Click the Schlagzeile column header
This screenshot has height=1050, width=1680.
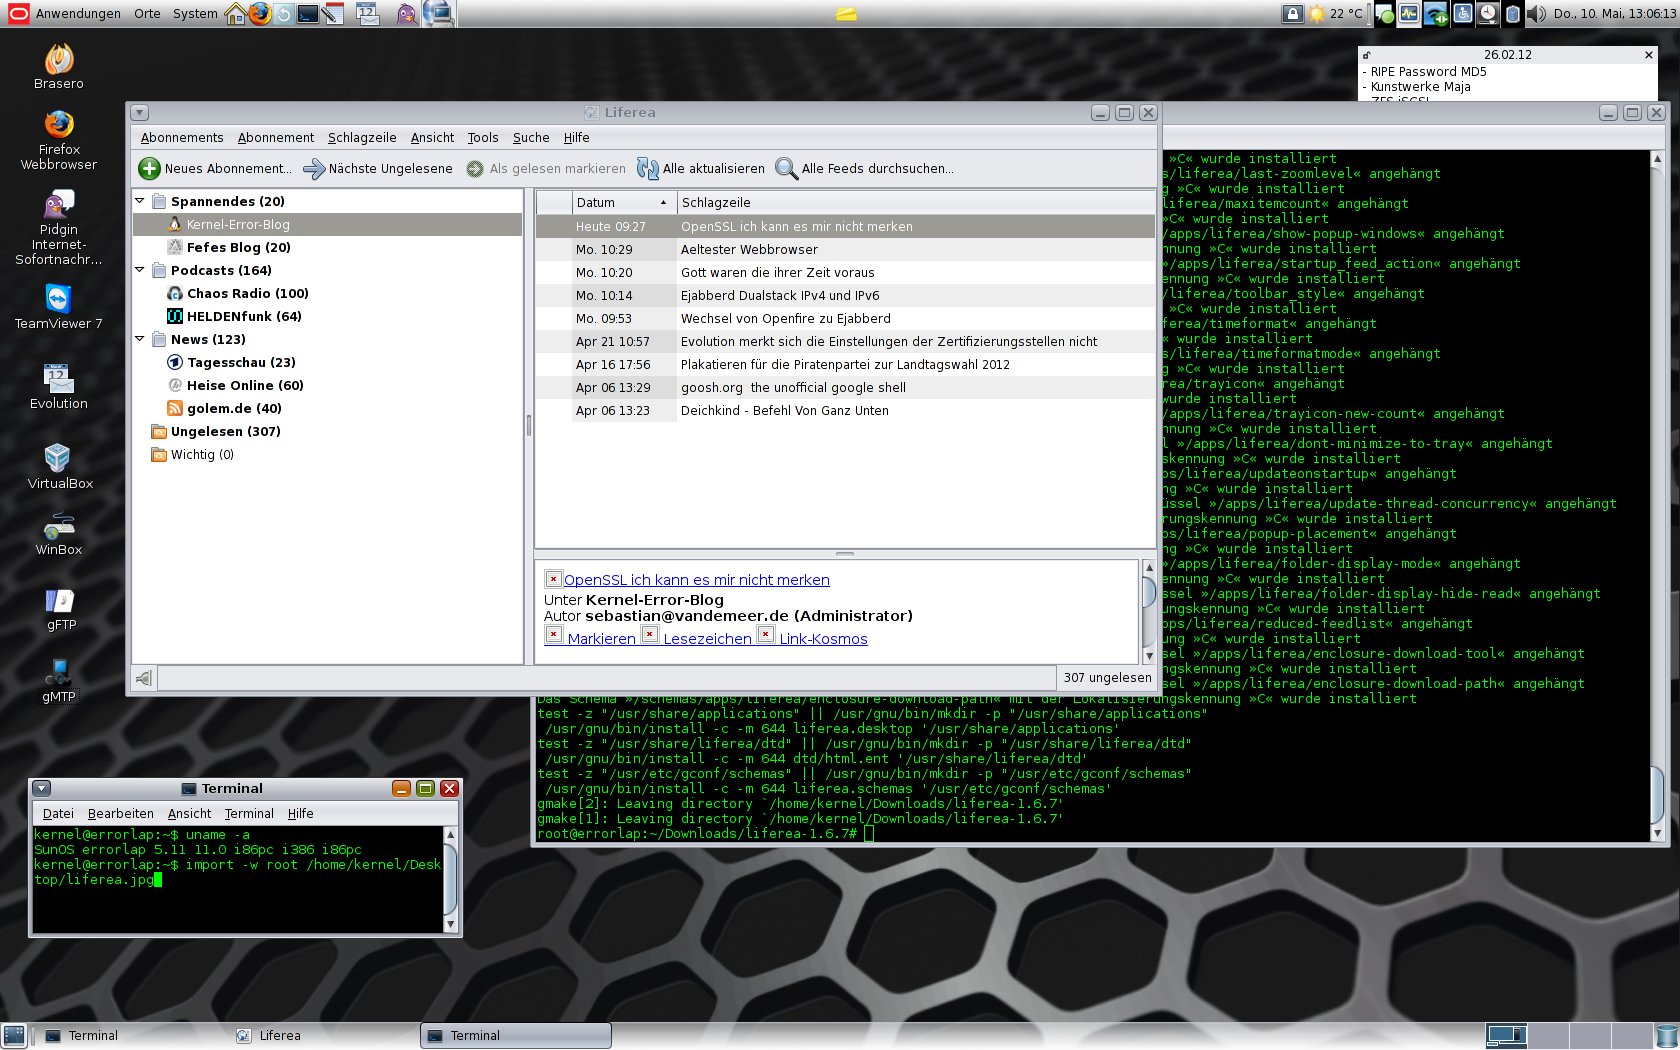click(x=915, y=202)
